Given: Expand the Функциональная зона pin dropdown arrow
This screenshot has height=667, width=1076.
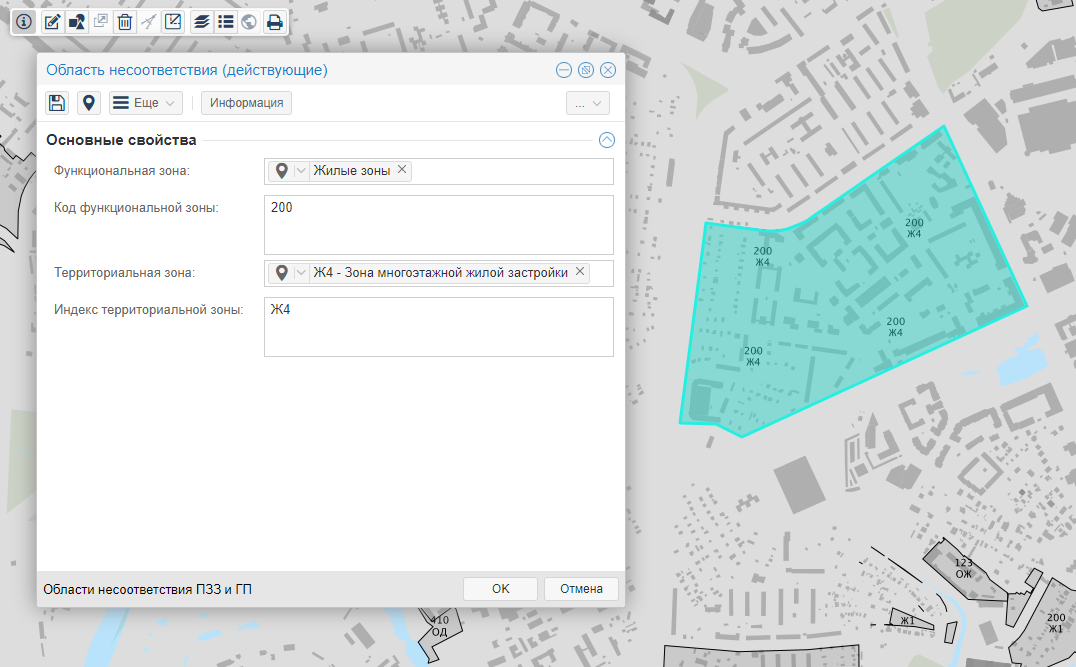Looking at the screenshot, I should (x=301, y=171).
